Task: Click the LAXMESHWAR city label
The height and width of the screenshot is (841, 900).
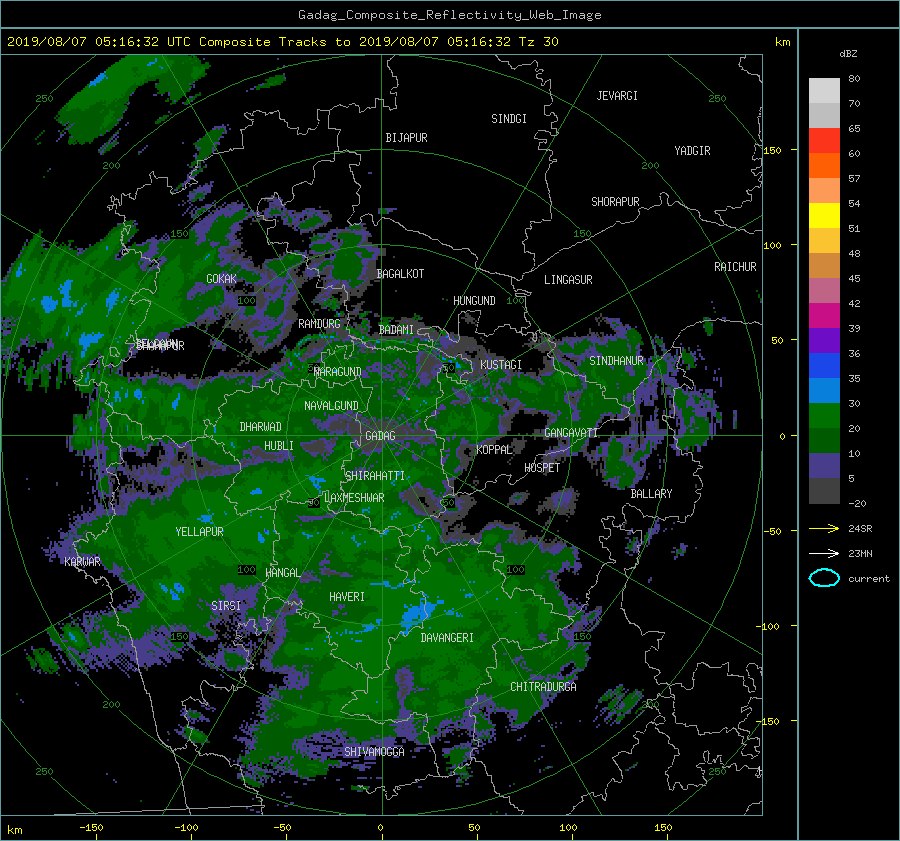Action: [354, 498]
